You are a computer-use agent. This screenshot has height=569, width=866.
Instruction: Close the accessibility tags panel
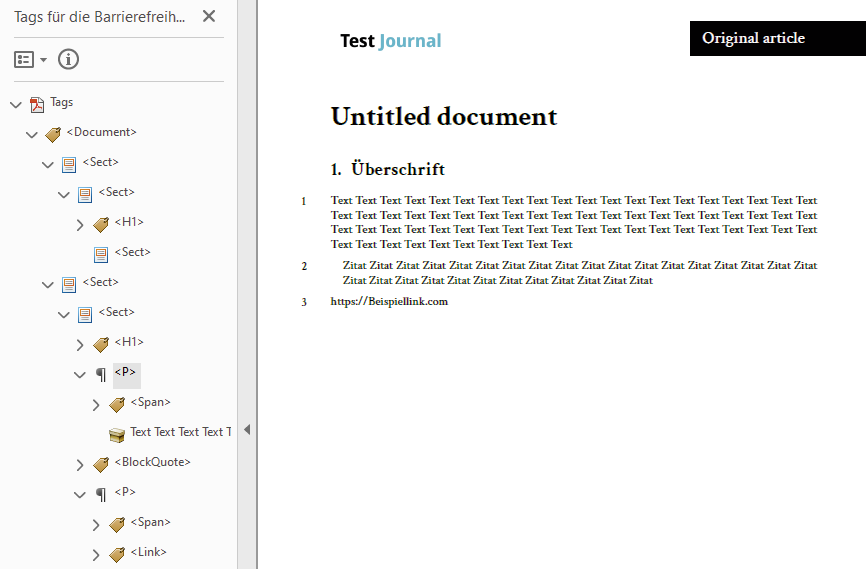(208, 16)
